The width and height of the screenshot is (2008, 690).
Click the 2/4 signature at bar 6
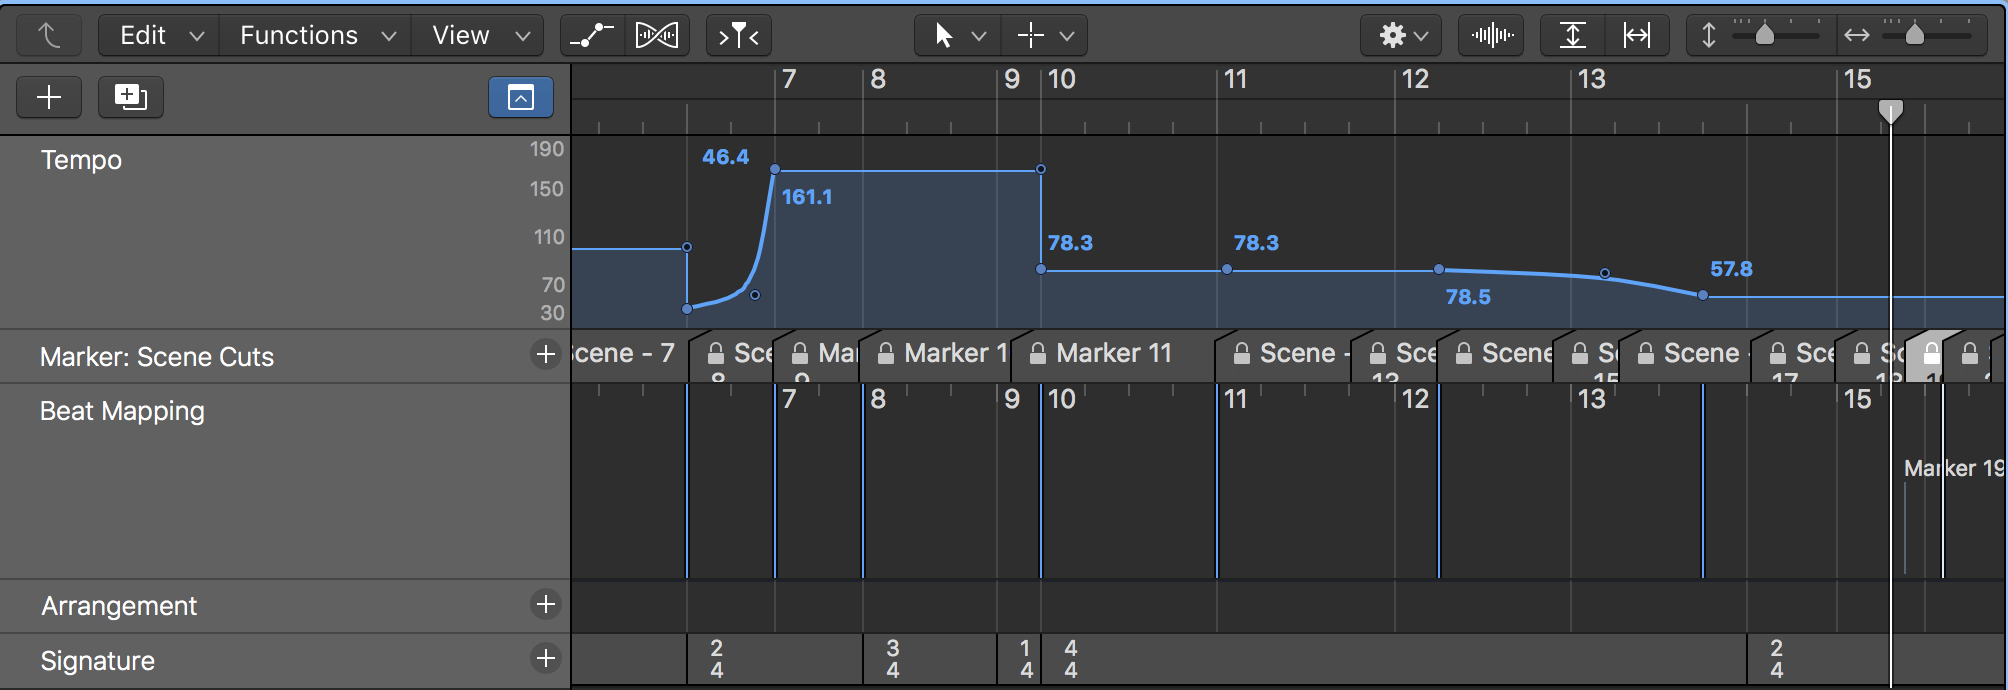click(x=716, y=659)
